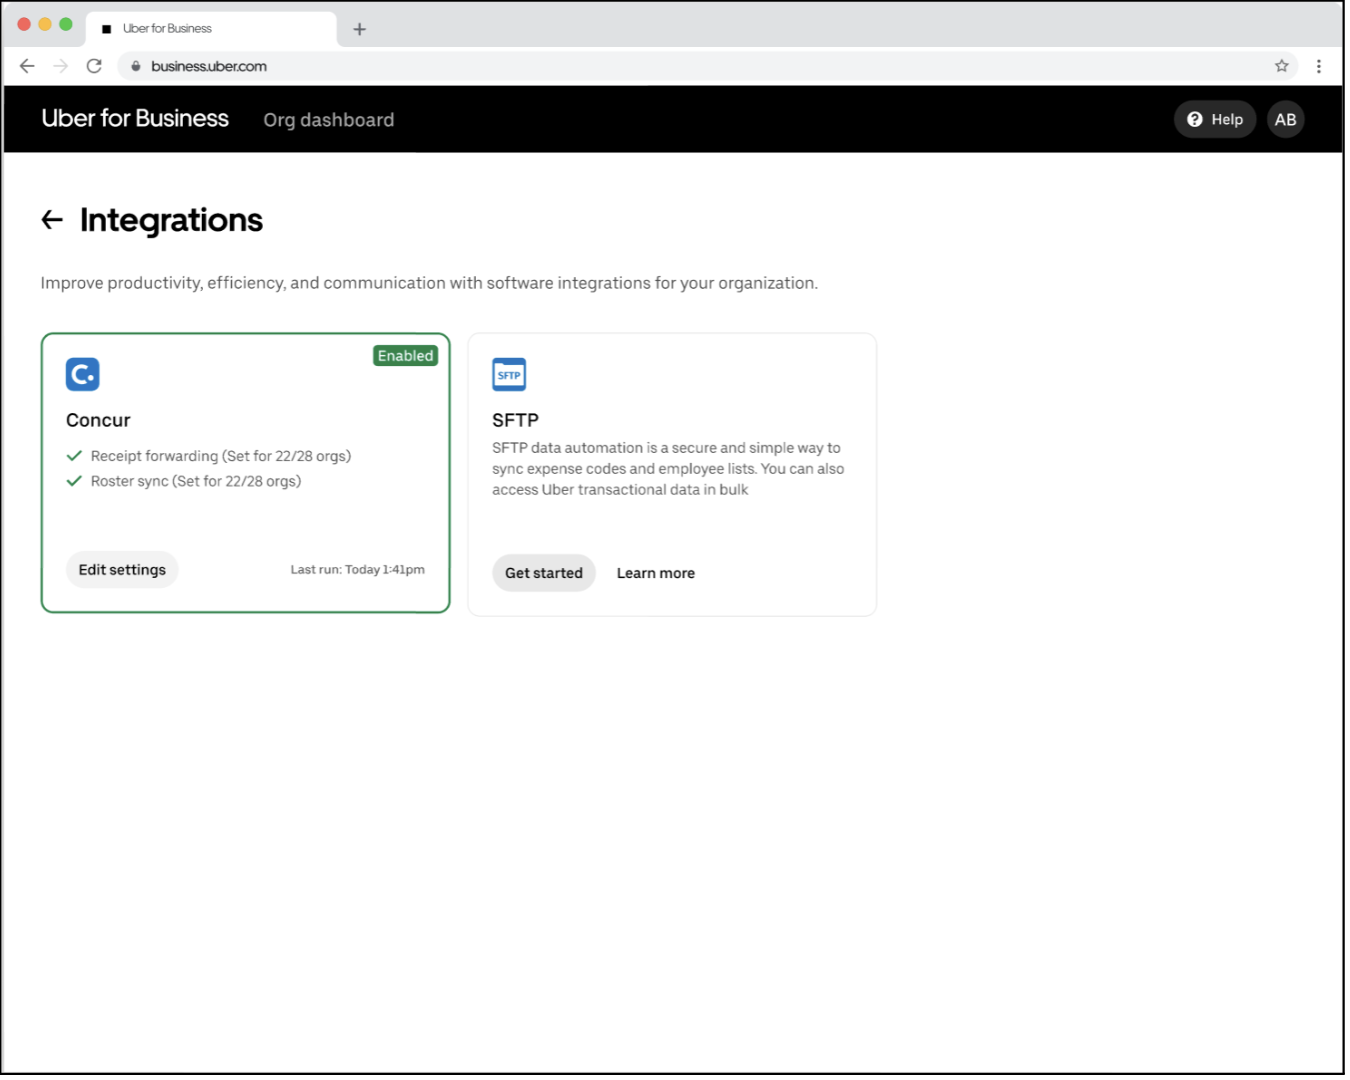The width and height of the screenshot is (1350, 1080).
Task: Open the SFTP Learn more link
Action: click(655, 573)
